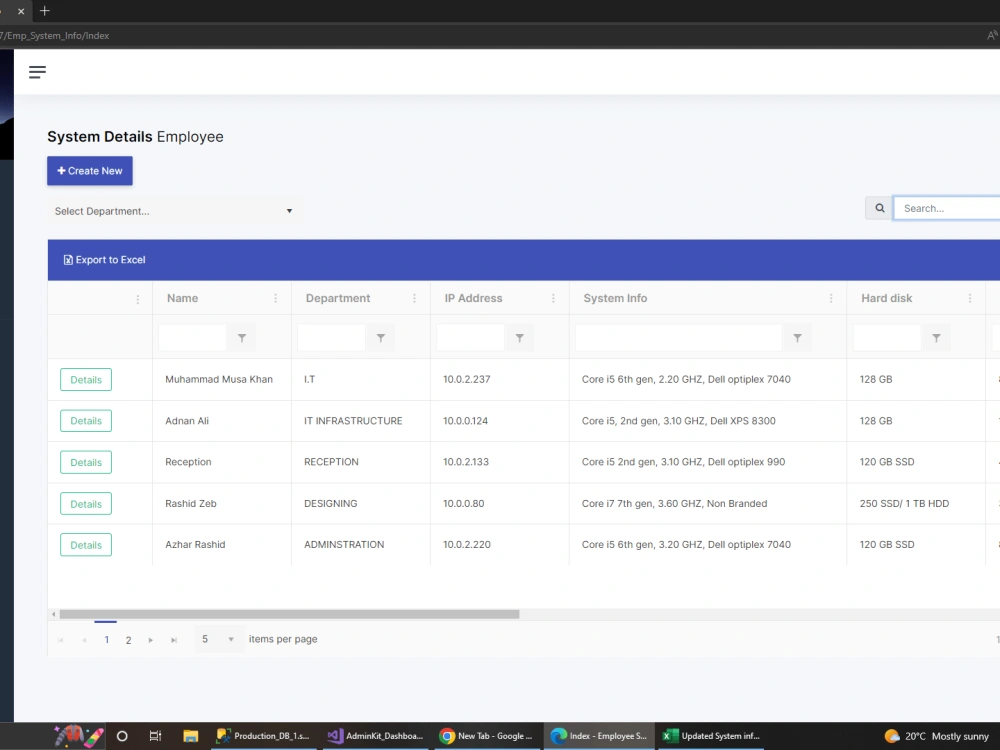Viewport: 1000px width, 750px height.
Task: Switch to Updated System info Excel window
Action: click(710, 736)
